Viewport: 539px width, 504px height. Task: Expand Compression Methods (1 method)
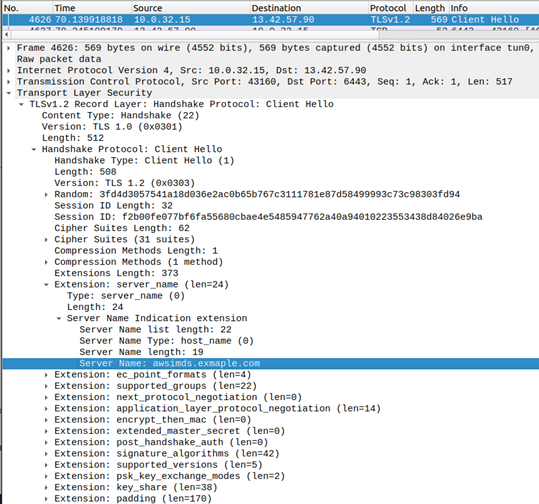pos(46,262)
